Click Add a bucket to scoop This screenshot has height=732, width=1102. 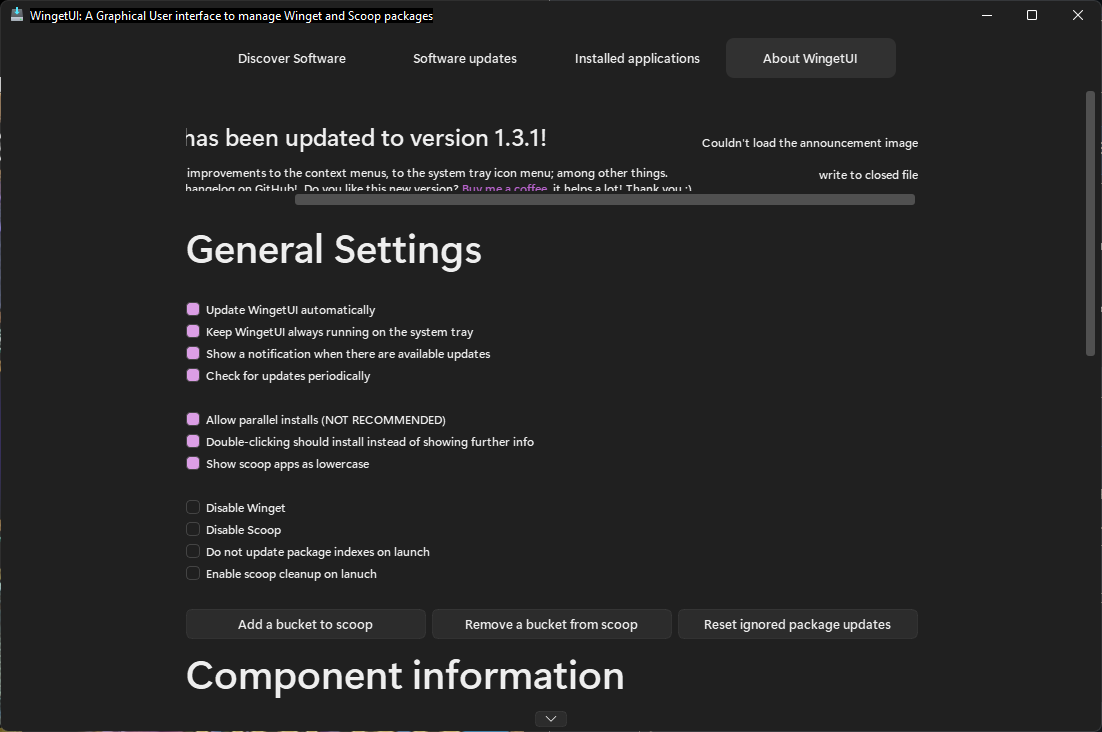pyautogui.click(x=305, y=623)
